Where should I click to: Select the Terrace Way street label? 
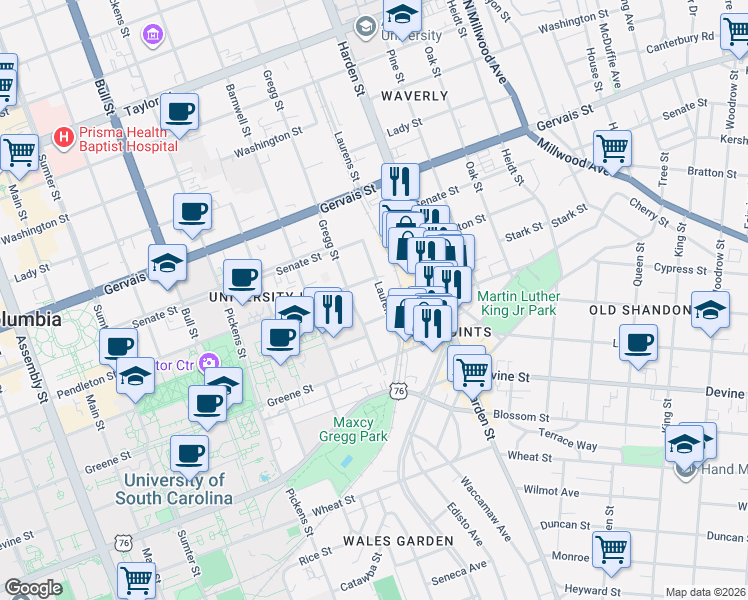tap(568, 439)
